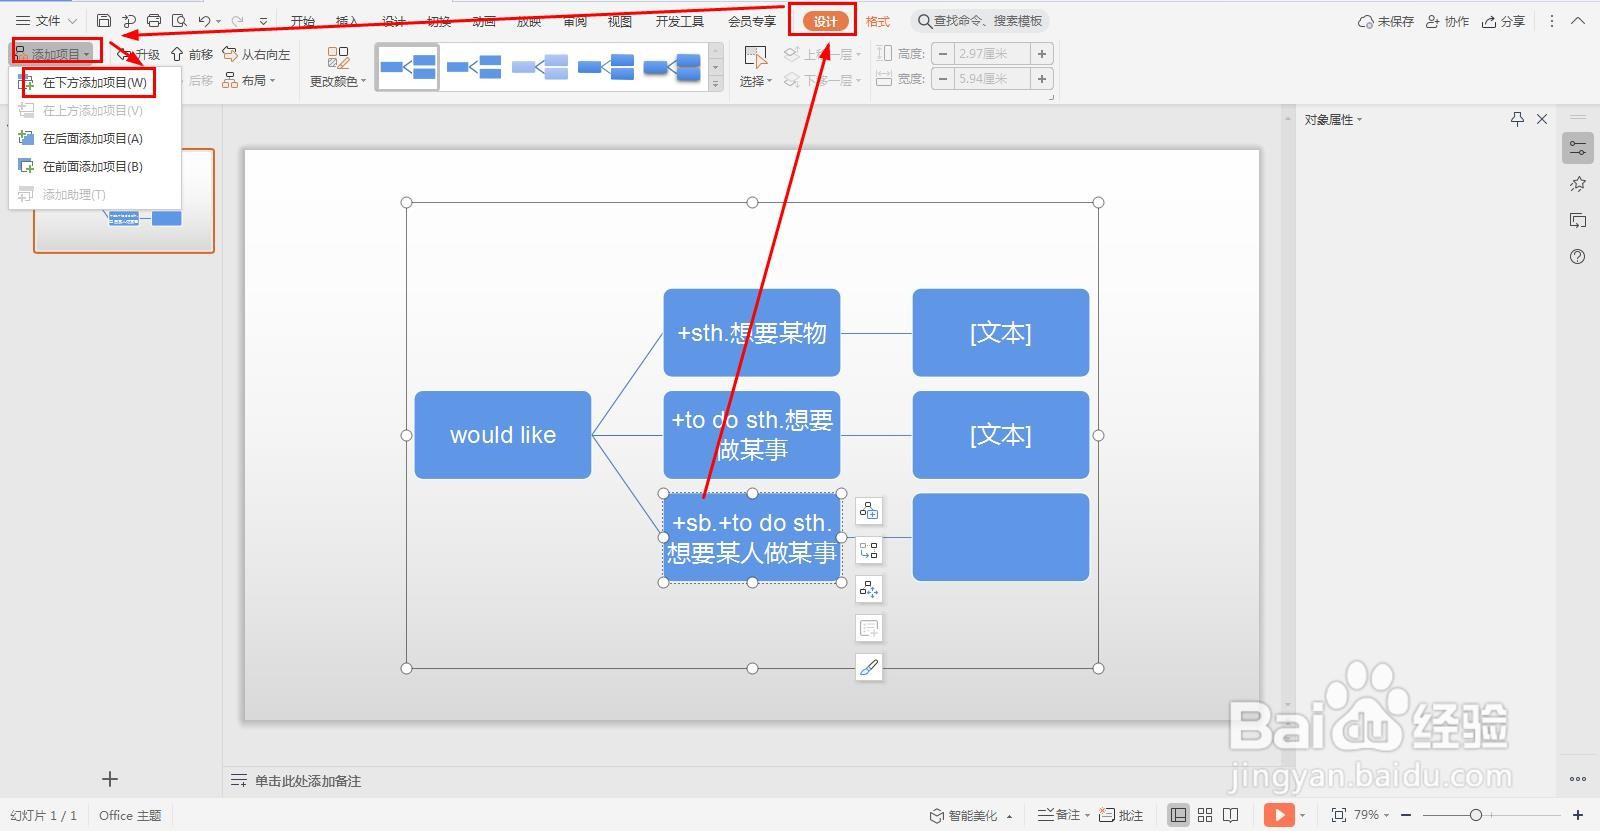Click the 查找命令、搜索模板 search box
This screenshot has width=1600, height=831.
click(x=981, y=21)
